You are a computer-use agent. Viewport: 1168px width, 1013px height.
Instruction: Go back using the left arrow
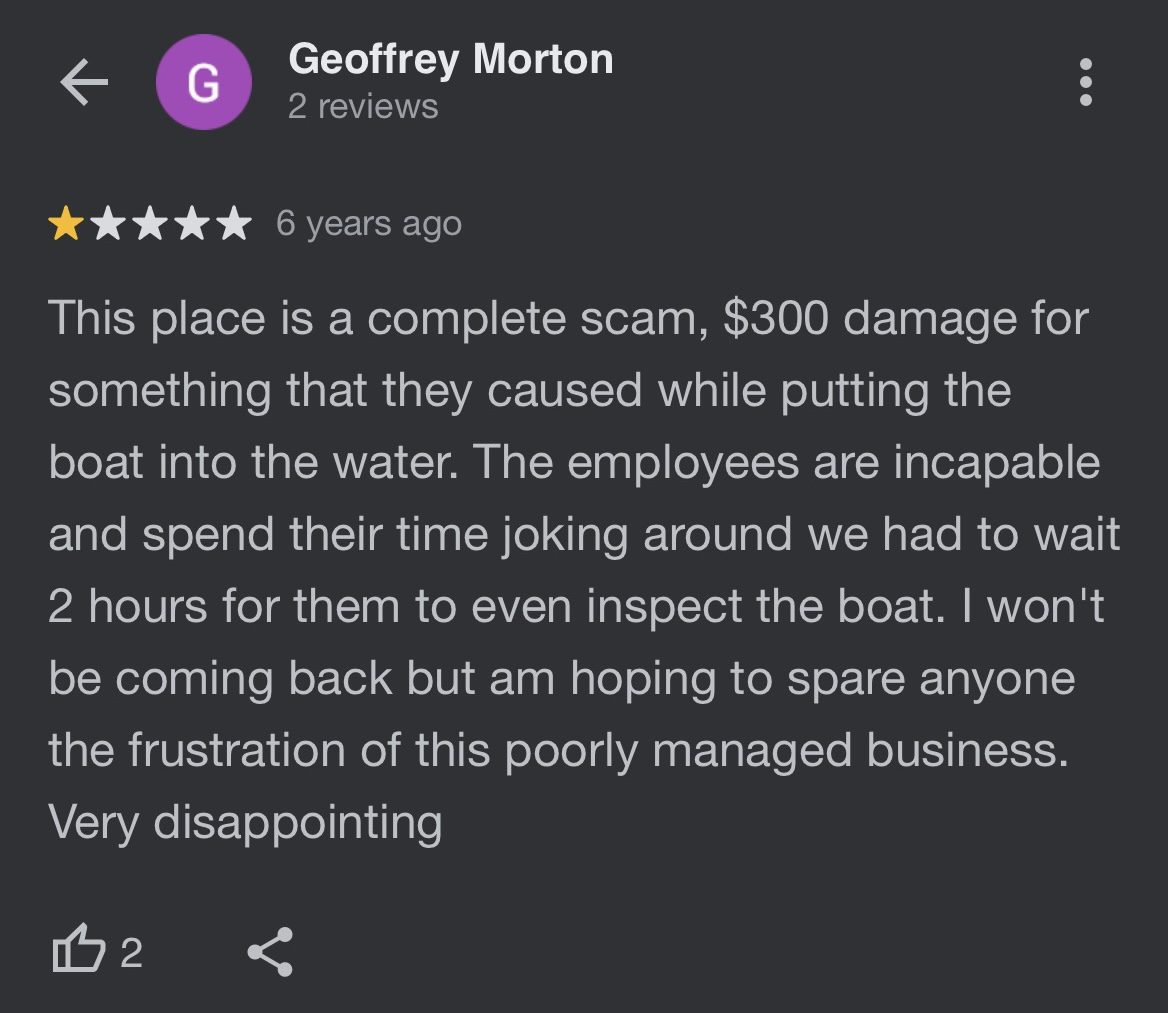coord(84,82)
